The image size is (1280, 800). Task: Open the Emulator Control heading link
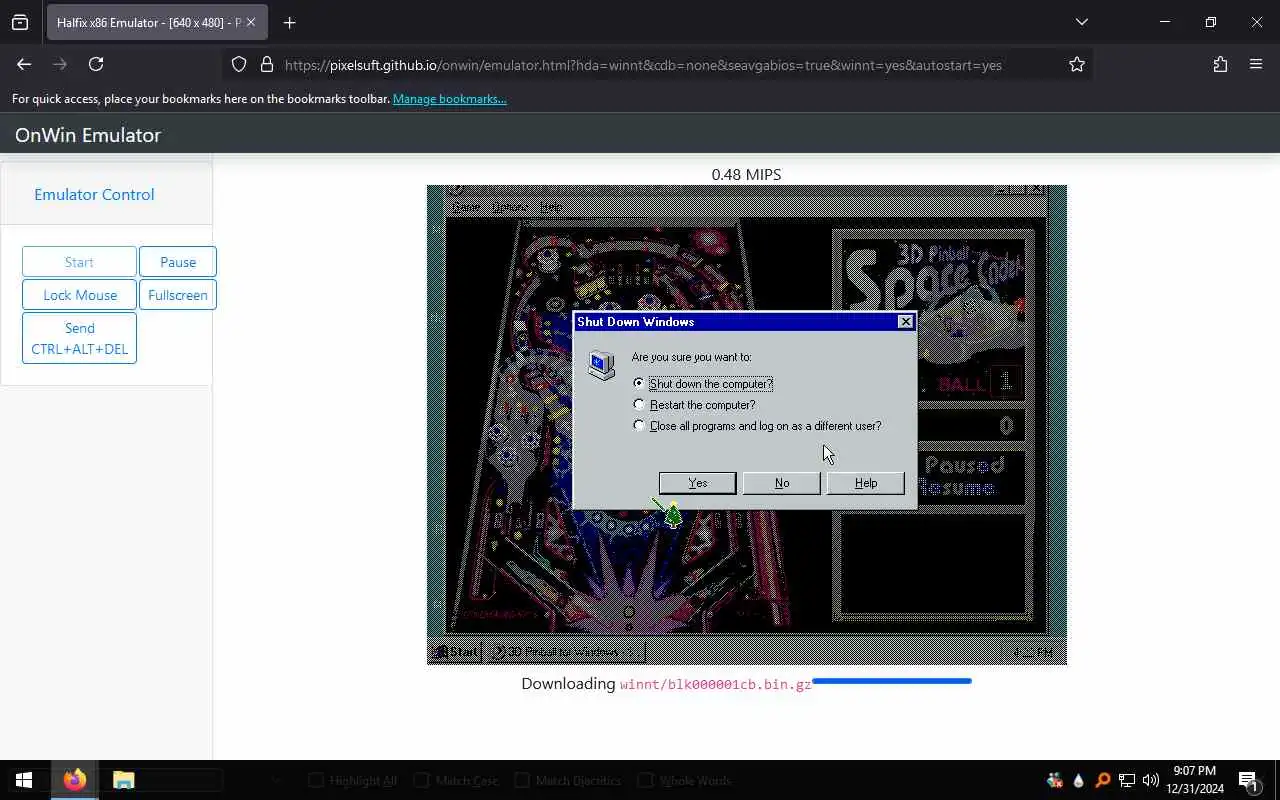[94, 194]
